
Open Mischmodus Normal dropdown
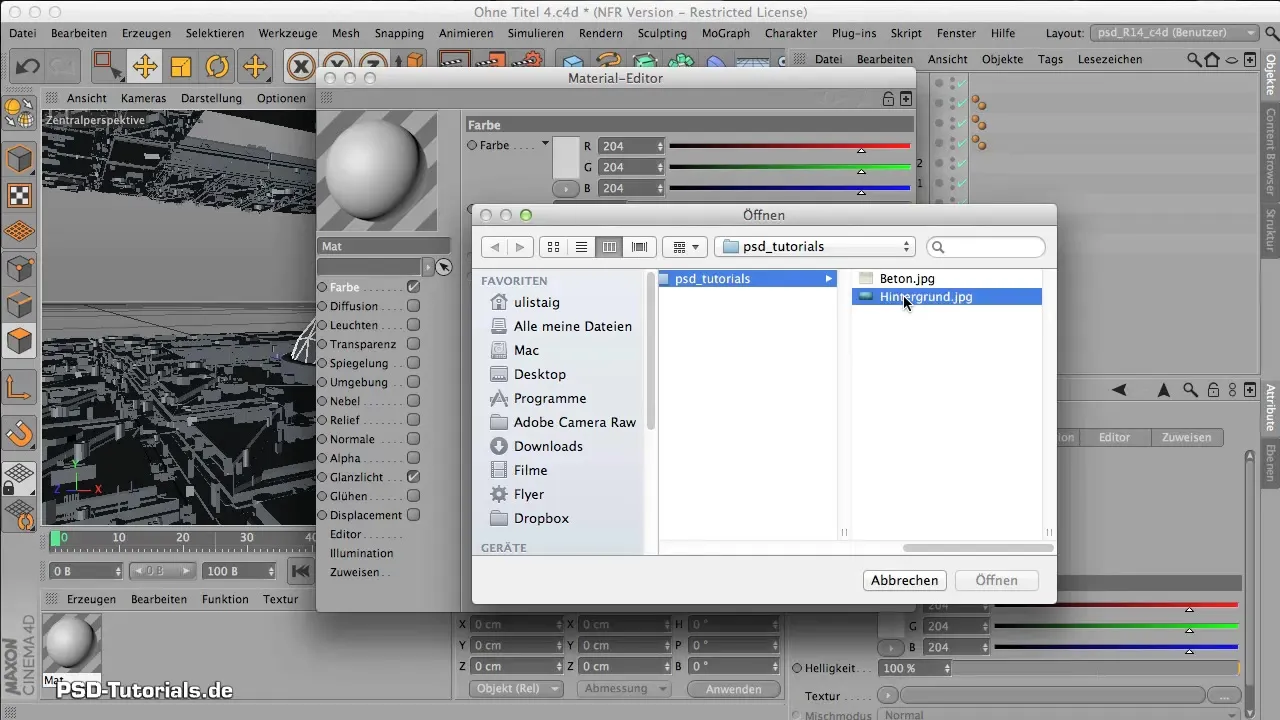(1060, 716)
